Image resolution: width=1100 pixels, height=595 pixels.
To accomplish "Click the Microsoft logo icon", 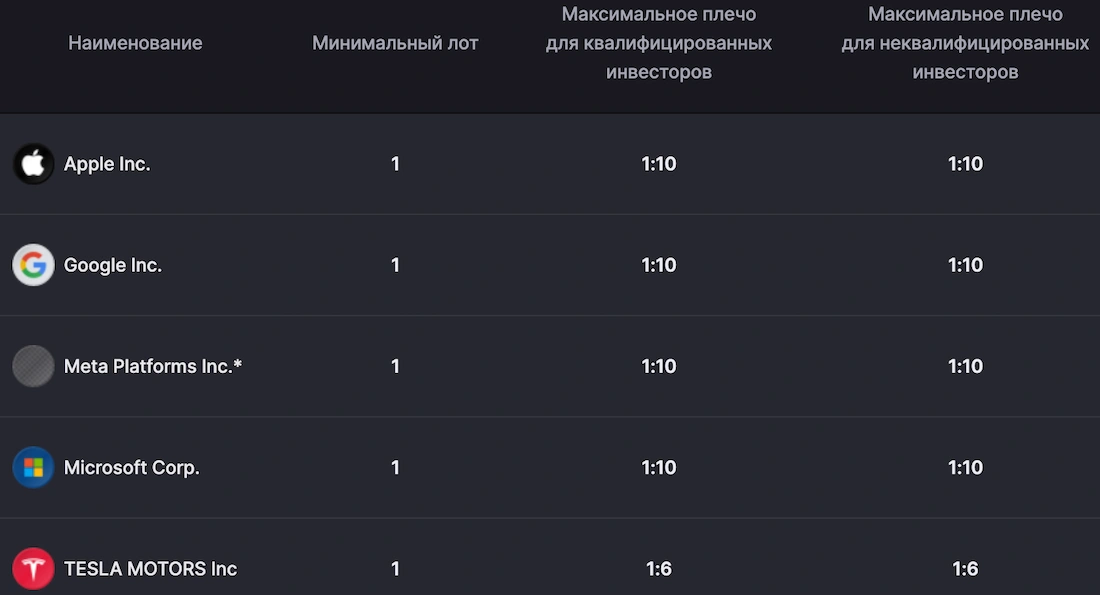I will (x=33, y=467).
